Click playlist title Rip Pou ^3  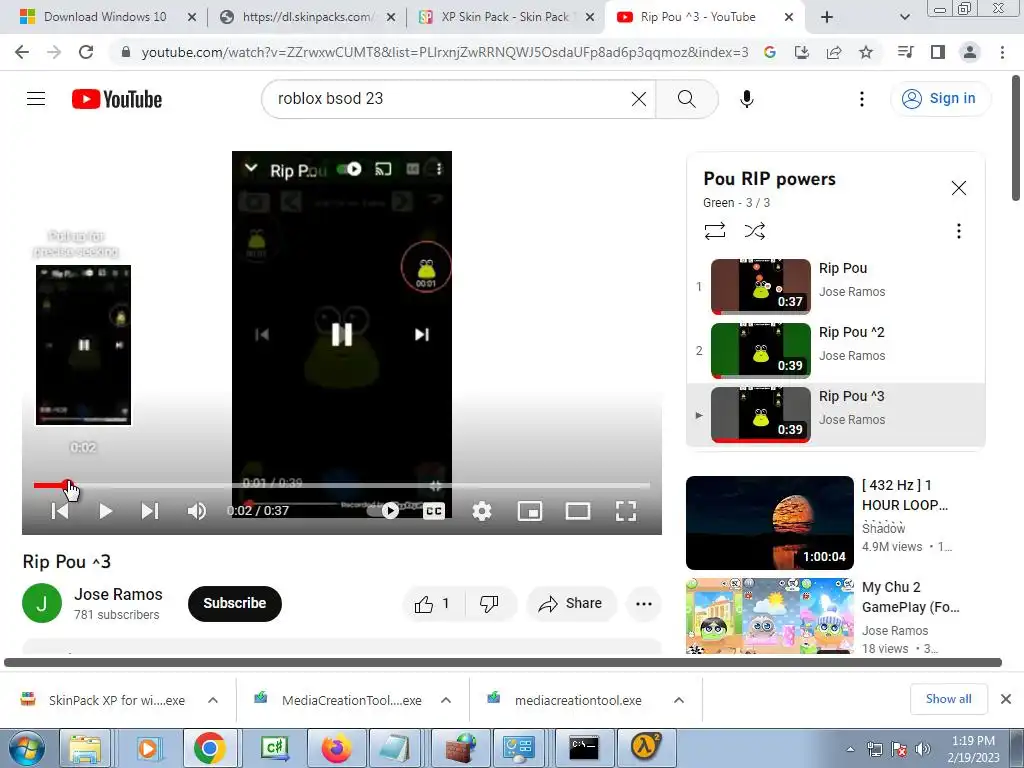(852, 396)
